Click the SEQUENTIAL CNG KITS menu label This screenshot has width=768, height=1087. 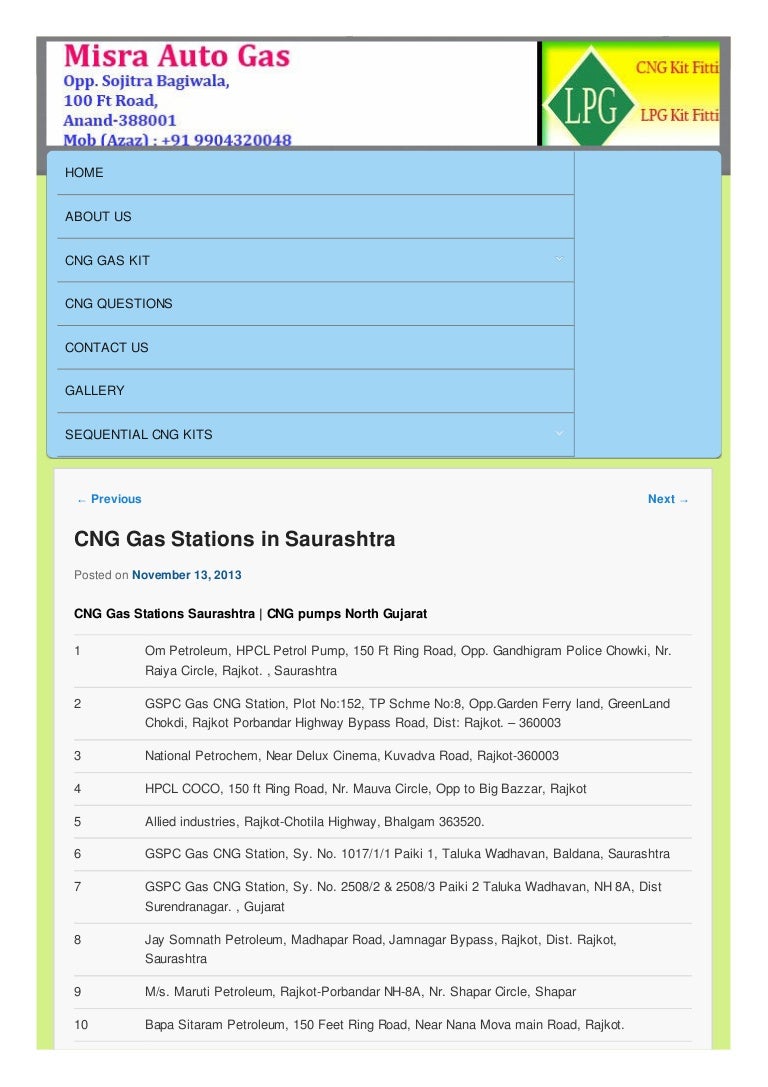[x=139, y=435]
